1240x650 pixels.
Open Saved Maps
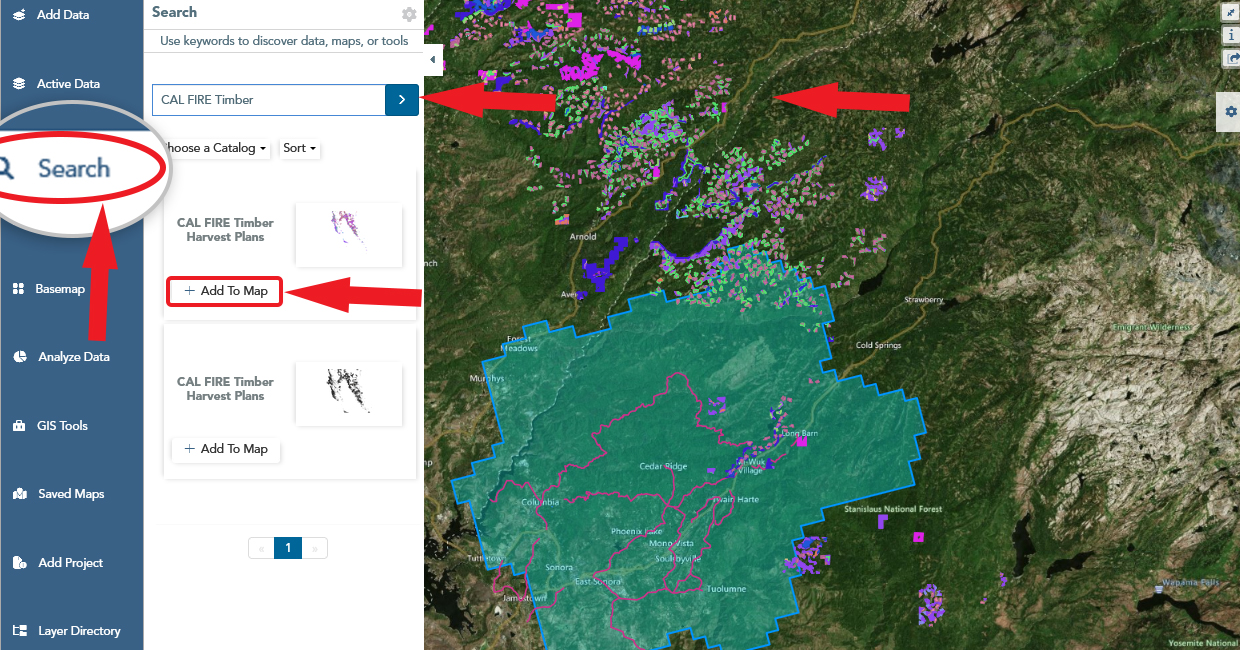[71, 494]
